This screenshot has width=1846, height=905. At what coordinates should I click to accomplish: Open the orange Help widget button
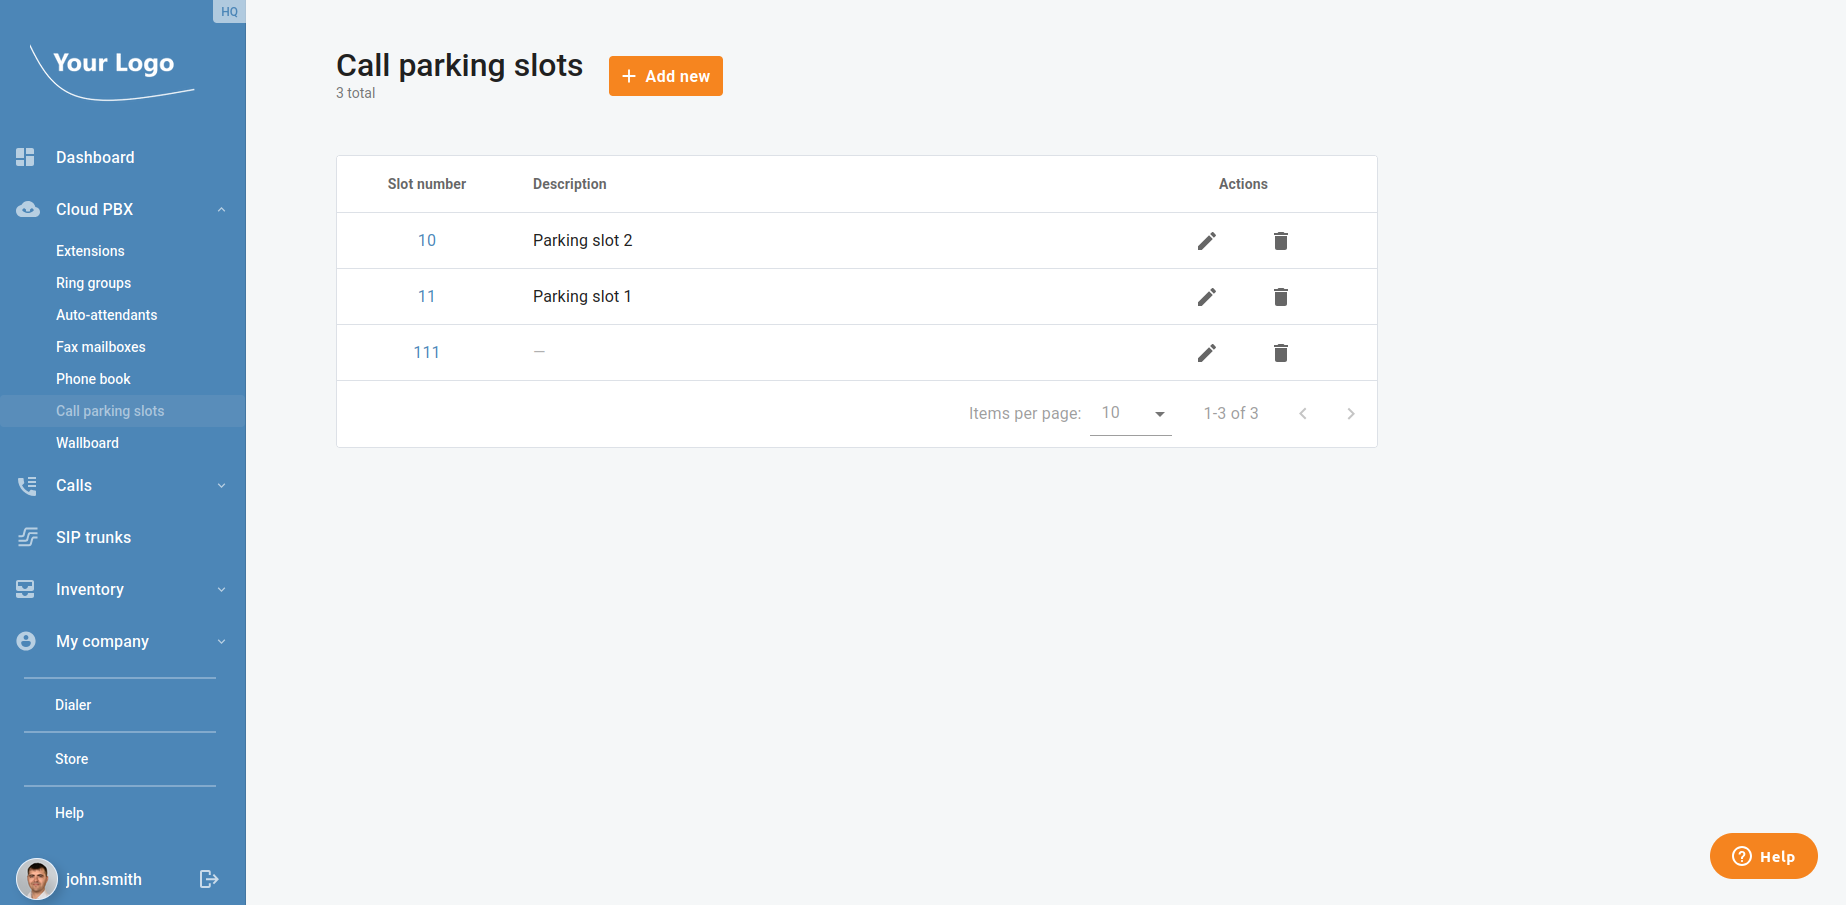[1763, 856]
